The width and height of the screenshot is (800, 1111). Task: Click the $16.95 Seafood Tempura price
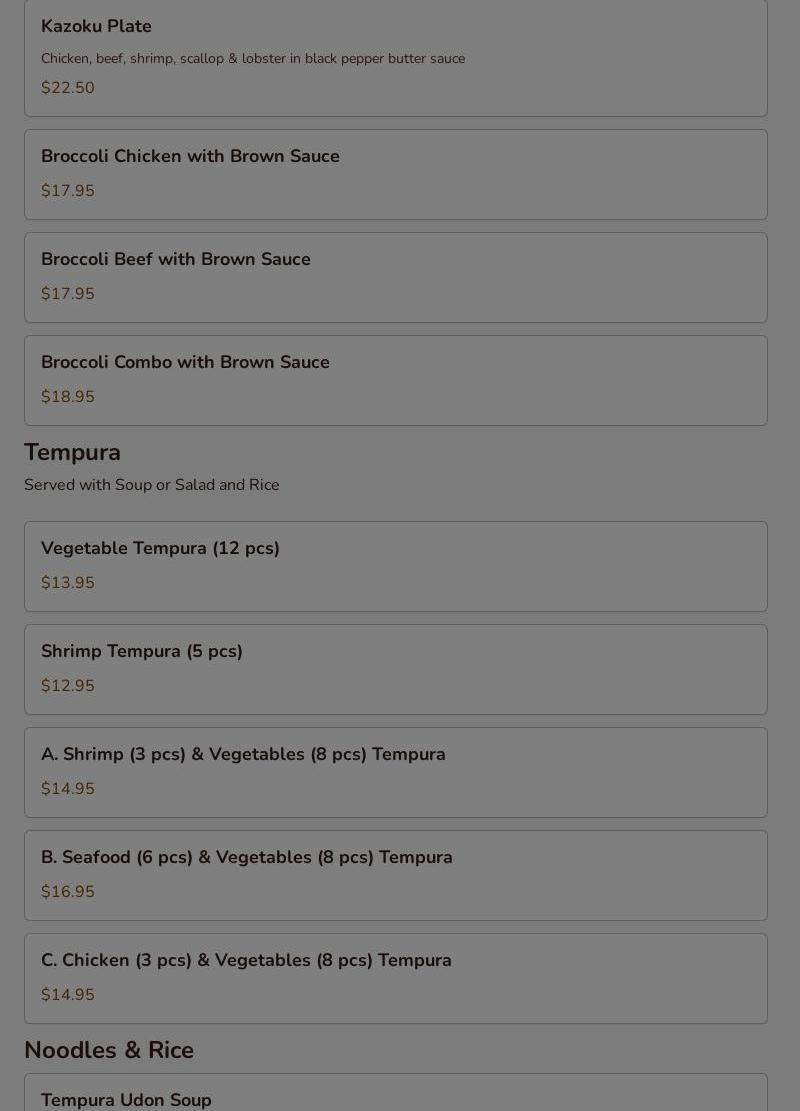pos(67,891)
